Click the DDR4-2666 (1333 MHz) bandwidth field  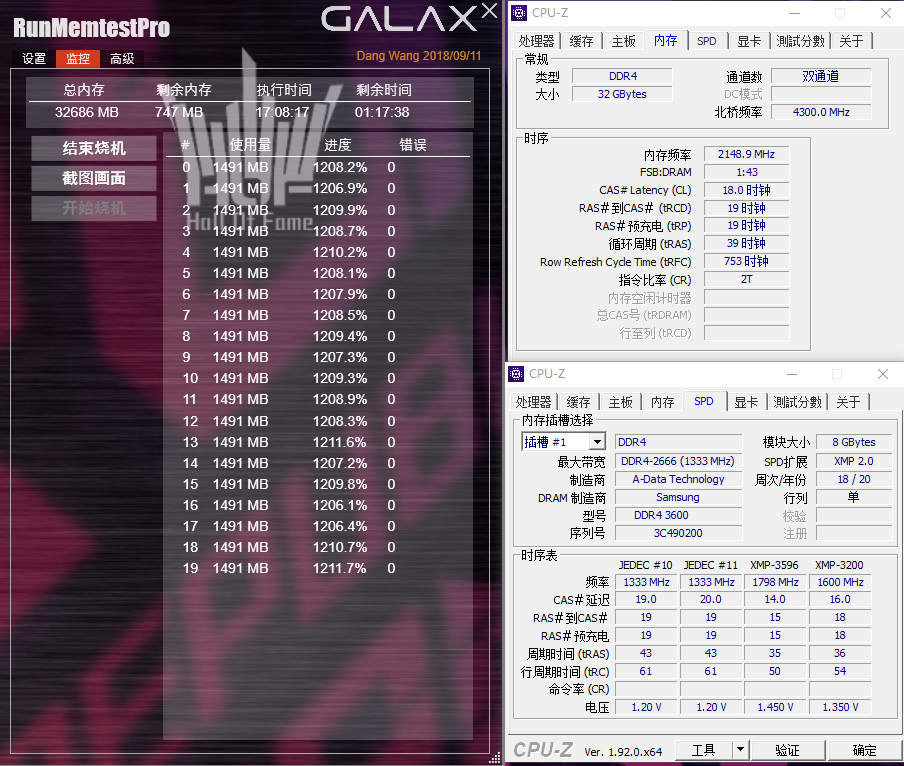point(678,461)
